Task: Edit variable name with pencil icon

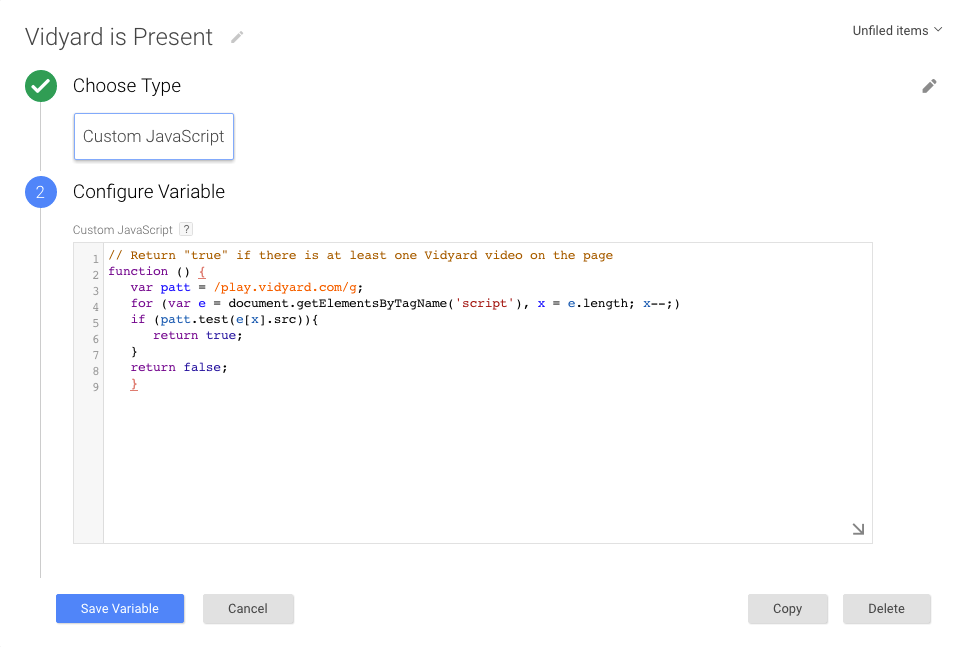Action: coord(237,38)
